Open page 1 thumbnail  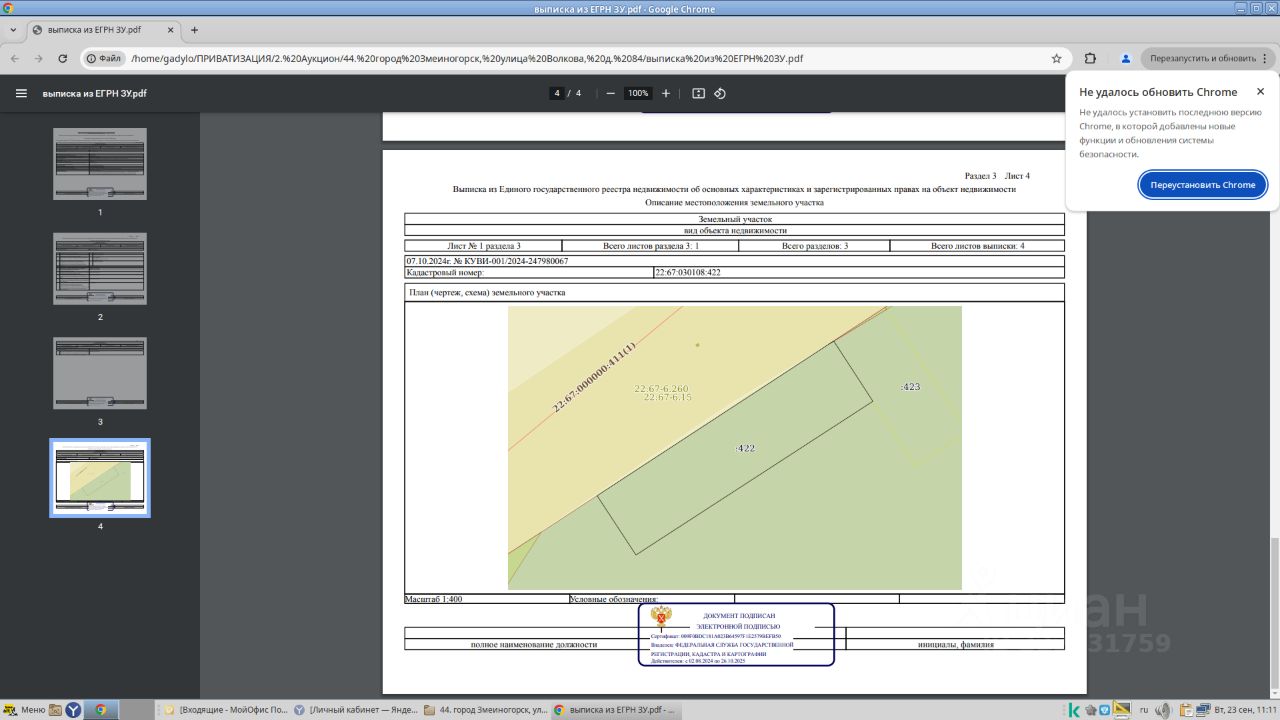point(100,164)
